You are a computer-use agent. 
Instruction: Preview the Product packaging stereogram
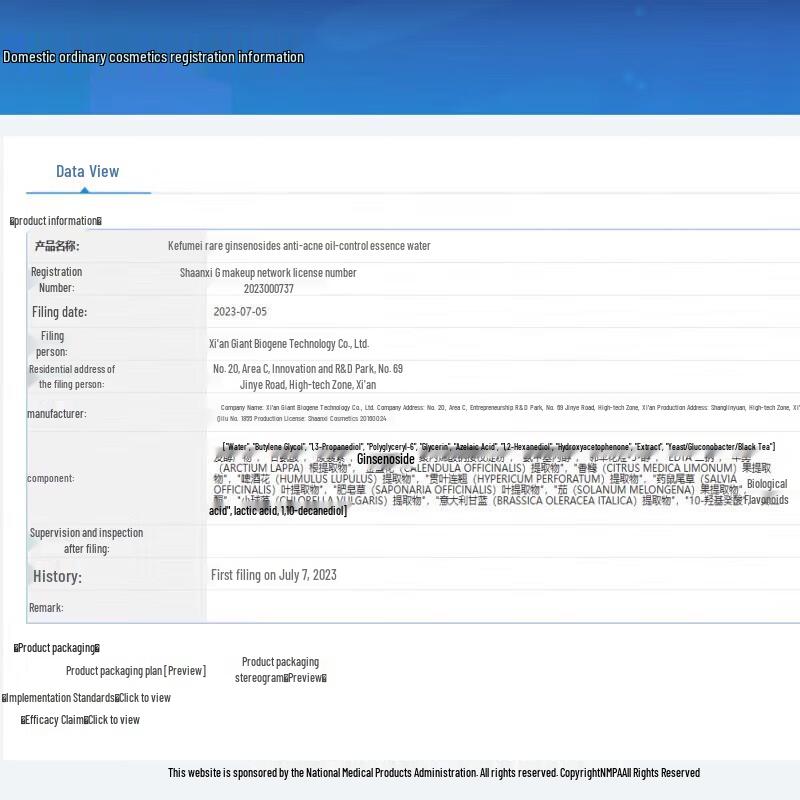click(x=281, y=677)
